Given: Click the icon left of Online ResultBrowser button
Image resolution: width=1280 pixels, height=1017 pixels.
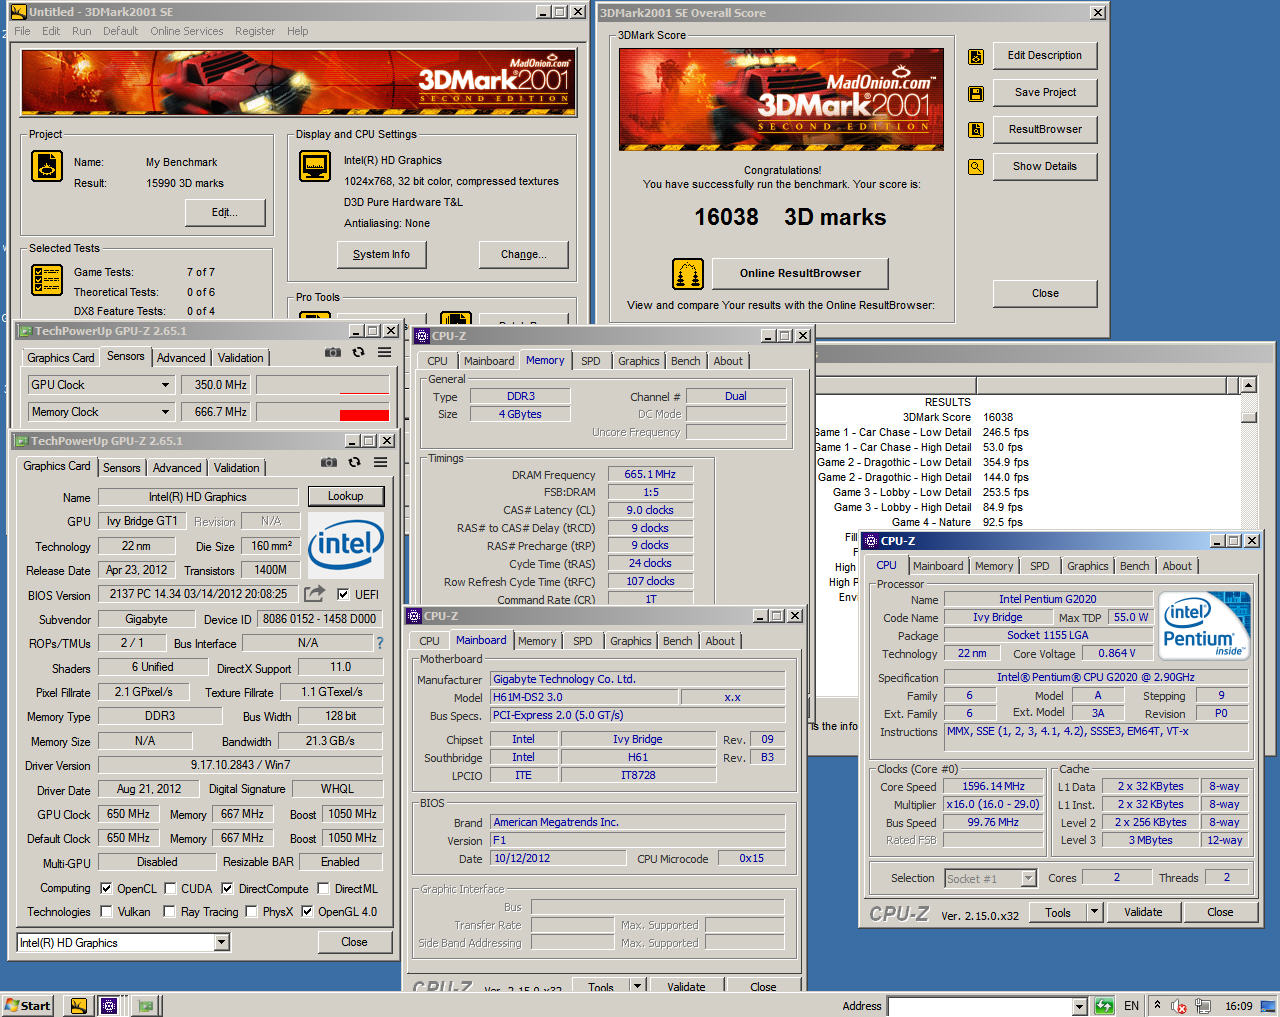Looking at the screenshot, I should 687,273.
